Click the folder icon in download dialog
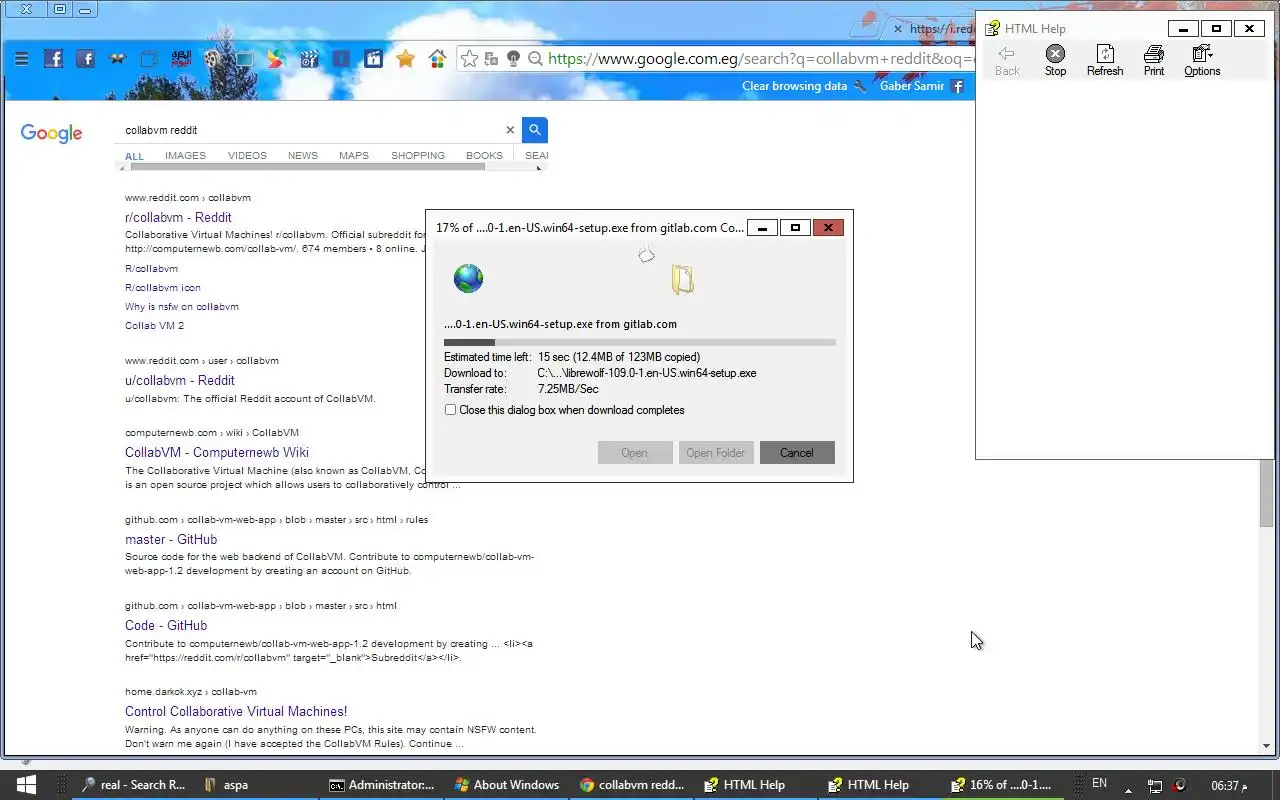Screen dimensions: 1280x800 (x=683, y=279)
